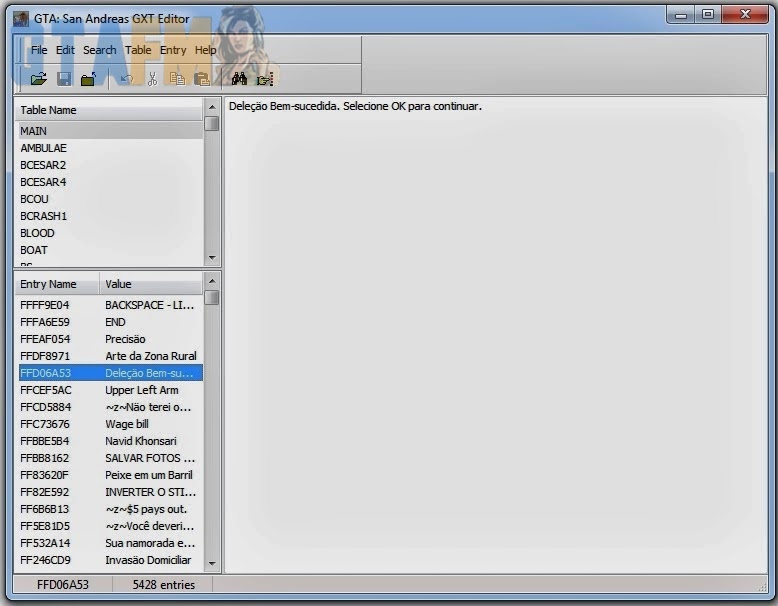778x606 pixels.
Task: Open the File menu
Action: coord(39,50)
